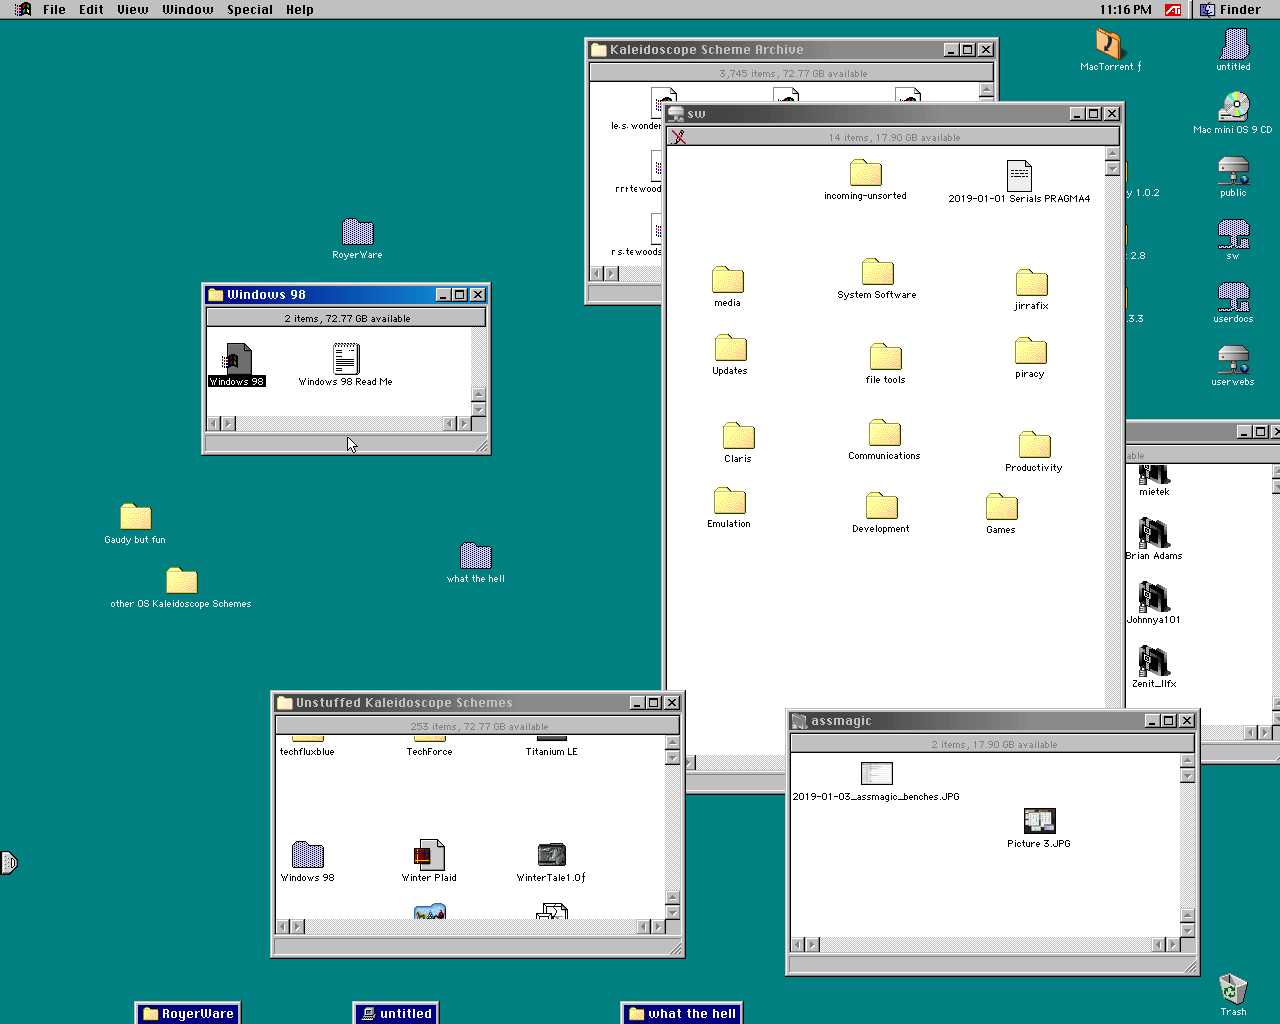Open the userwebs network volume icon
Viewport: 1280px width, 1024px height.
(x=1233, y=359)
